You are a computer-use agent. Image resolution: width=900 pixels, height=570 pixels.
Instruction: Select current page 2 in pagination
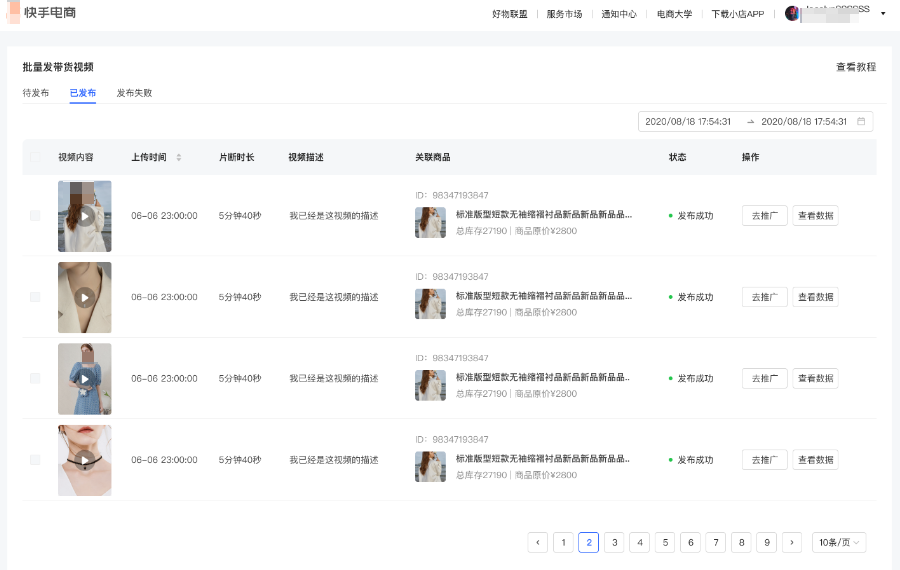click(x=589, y=542)
